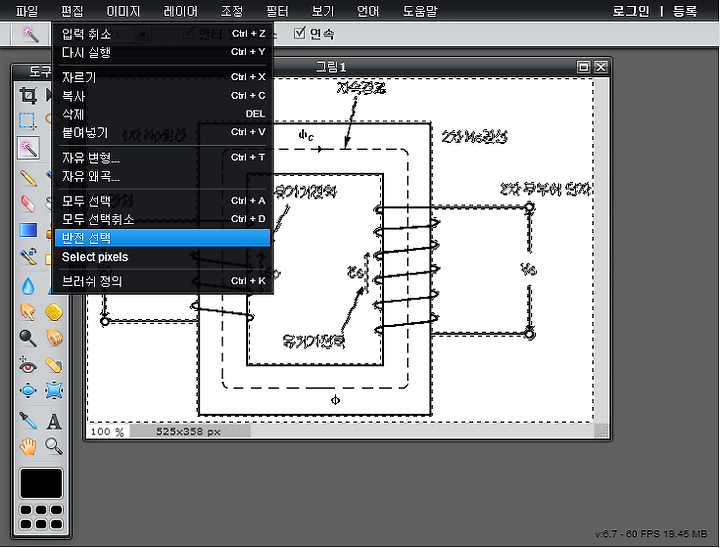The height and width of the screenshot is (548, 720).
Task: Choose 자유 변형... from the menu
Action: coord(163,158)
